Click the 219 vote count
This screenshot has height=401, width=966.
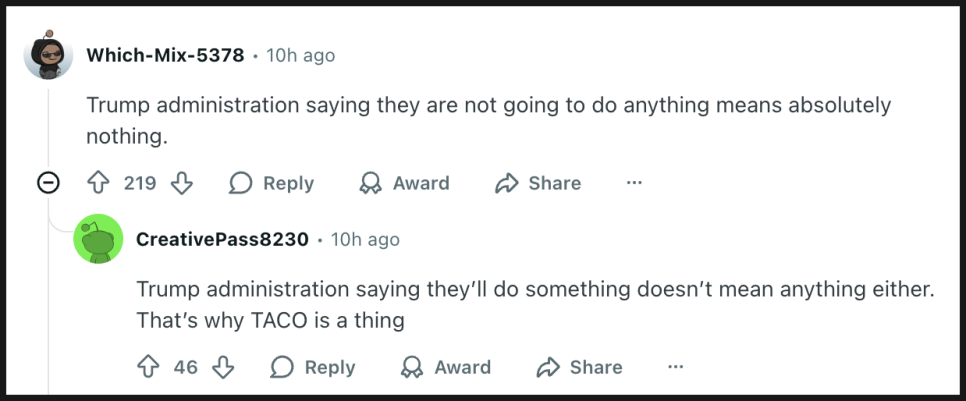pos(140,183)
